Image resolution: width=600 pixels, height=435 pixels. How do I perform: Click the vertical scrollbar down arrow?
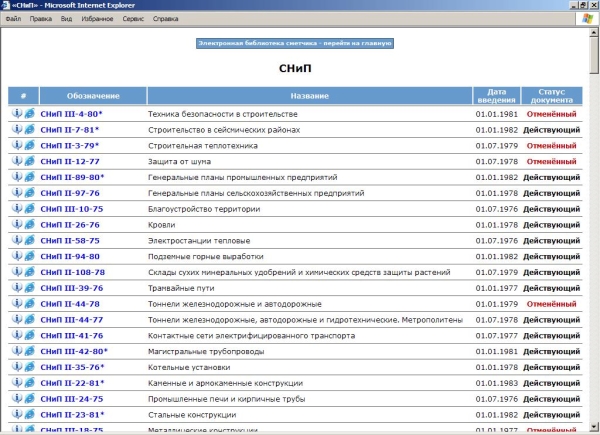[x=593, y=426]
